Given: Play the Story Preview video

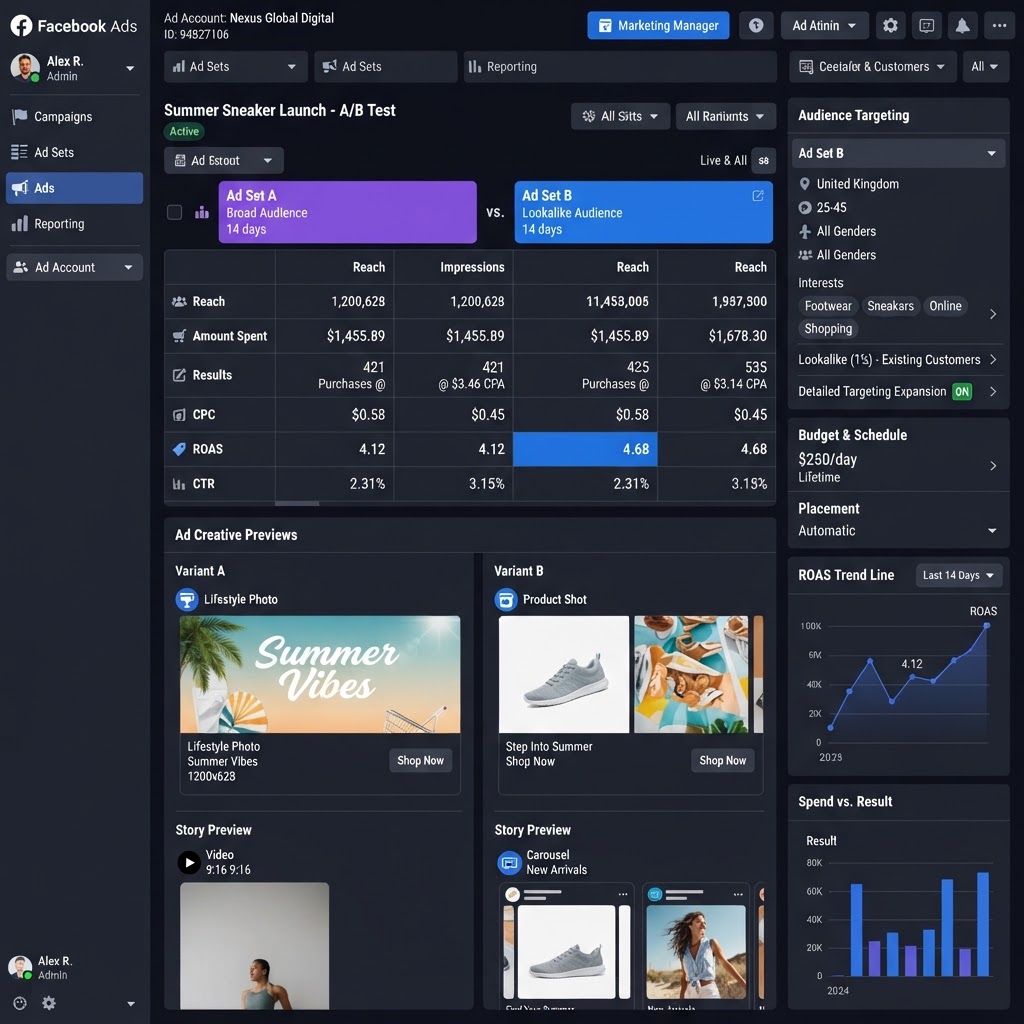Looking at the screenshot, I should click(189, 862).
